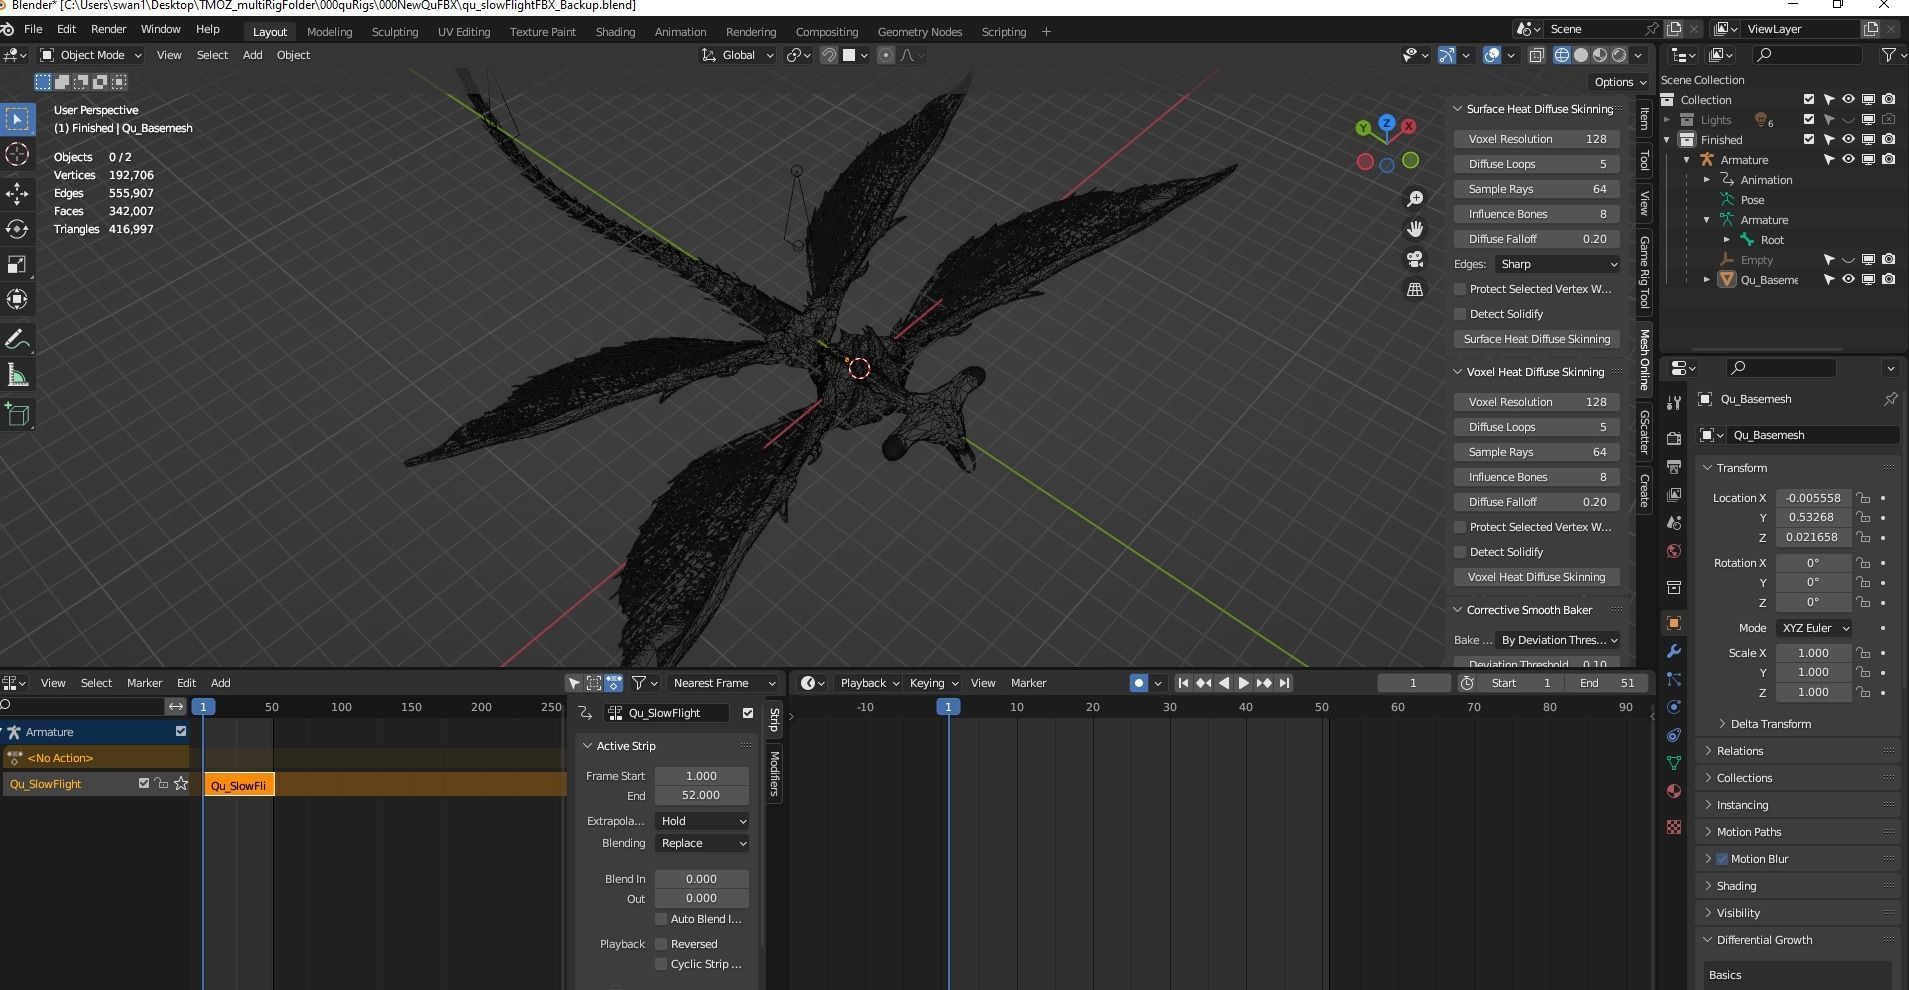
Task: Open the viewport Options button
Action: coord(1618,82)
